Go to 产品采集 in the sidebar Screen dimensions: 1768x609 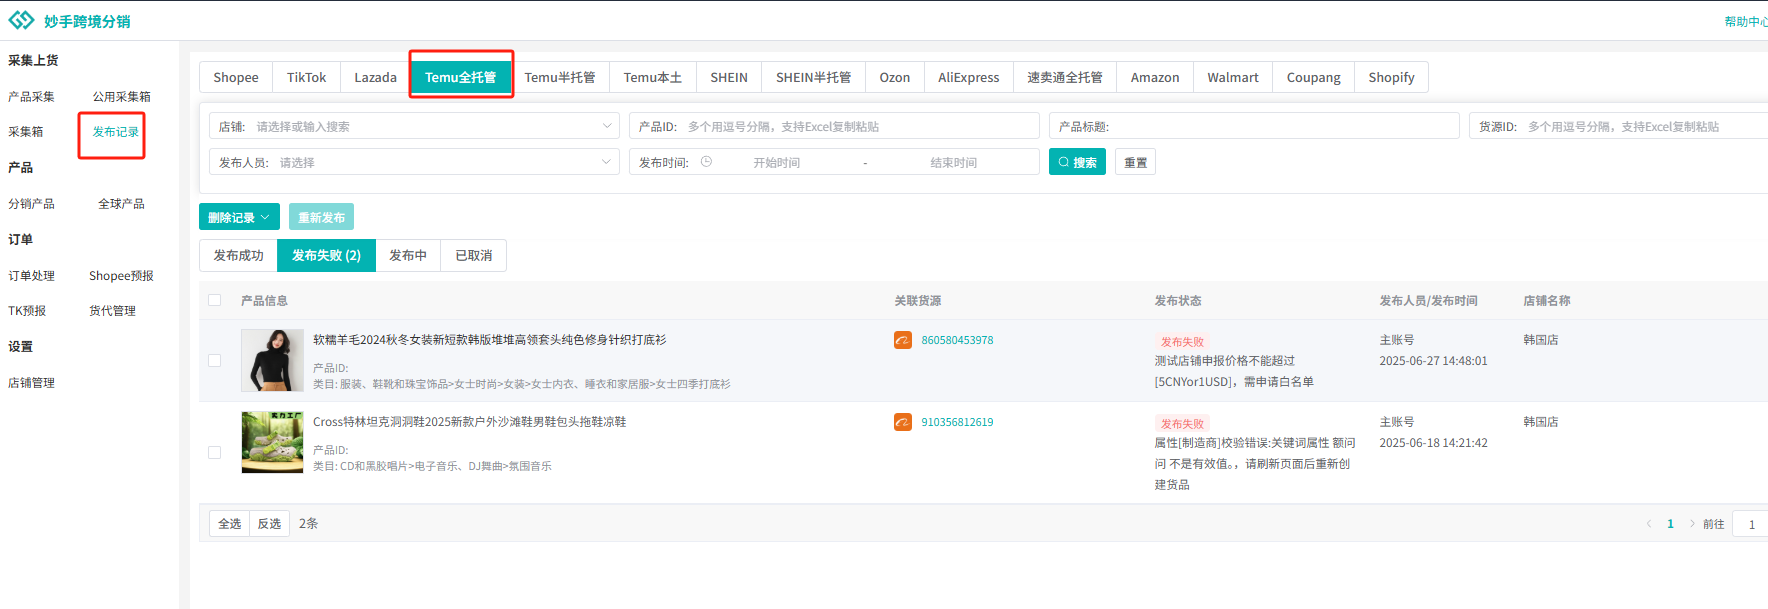tap(31, 96)
